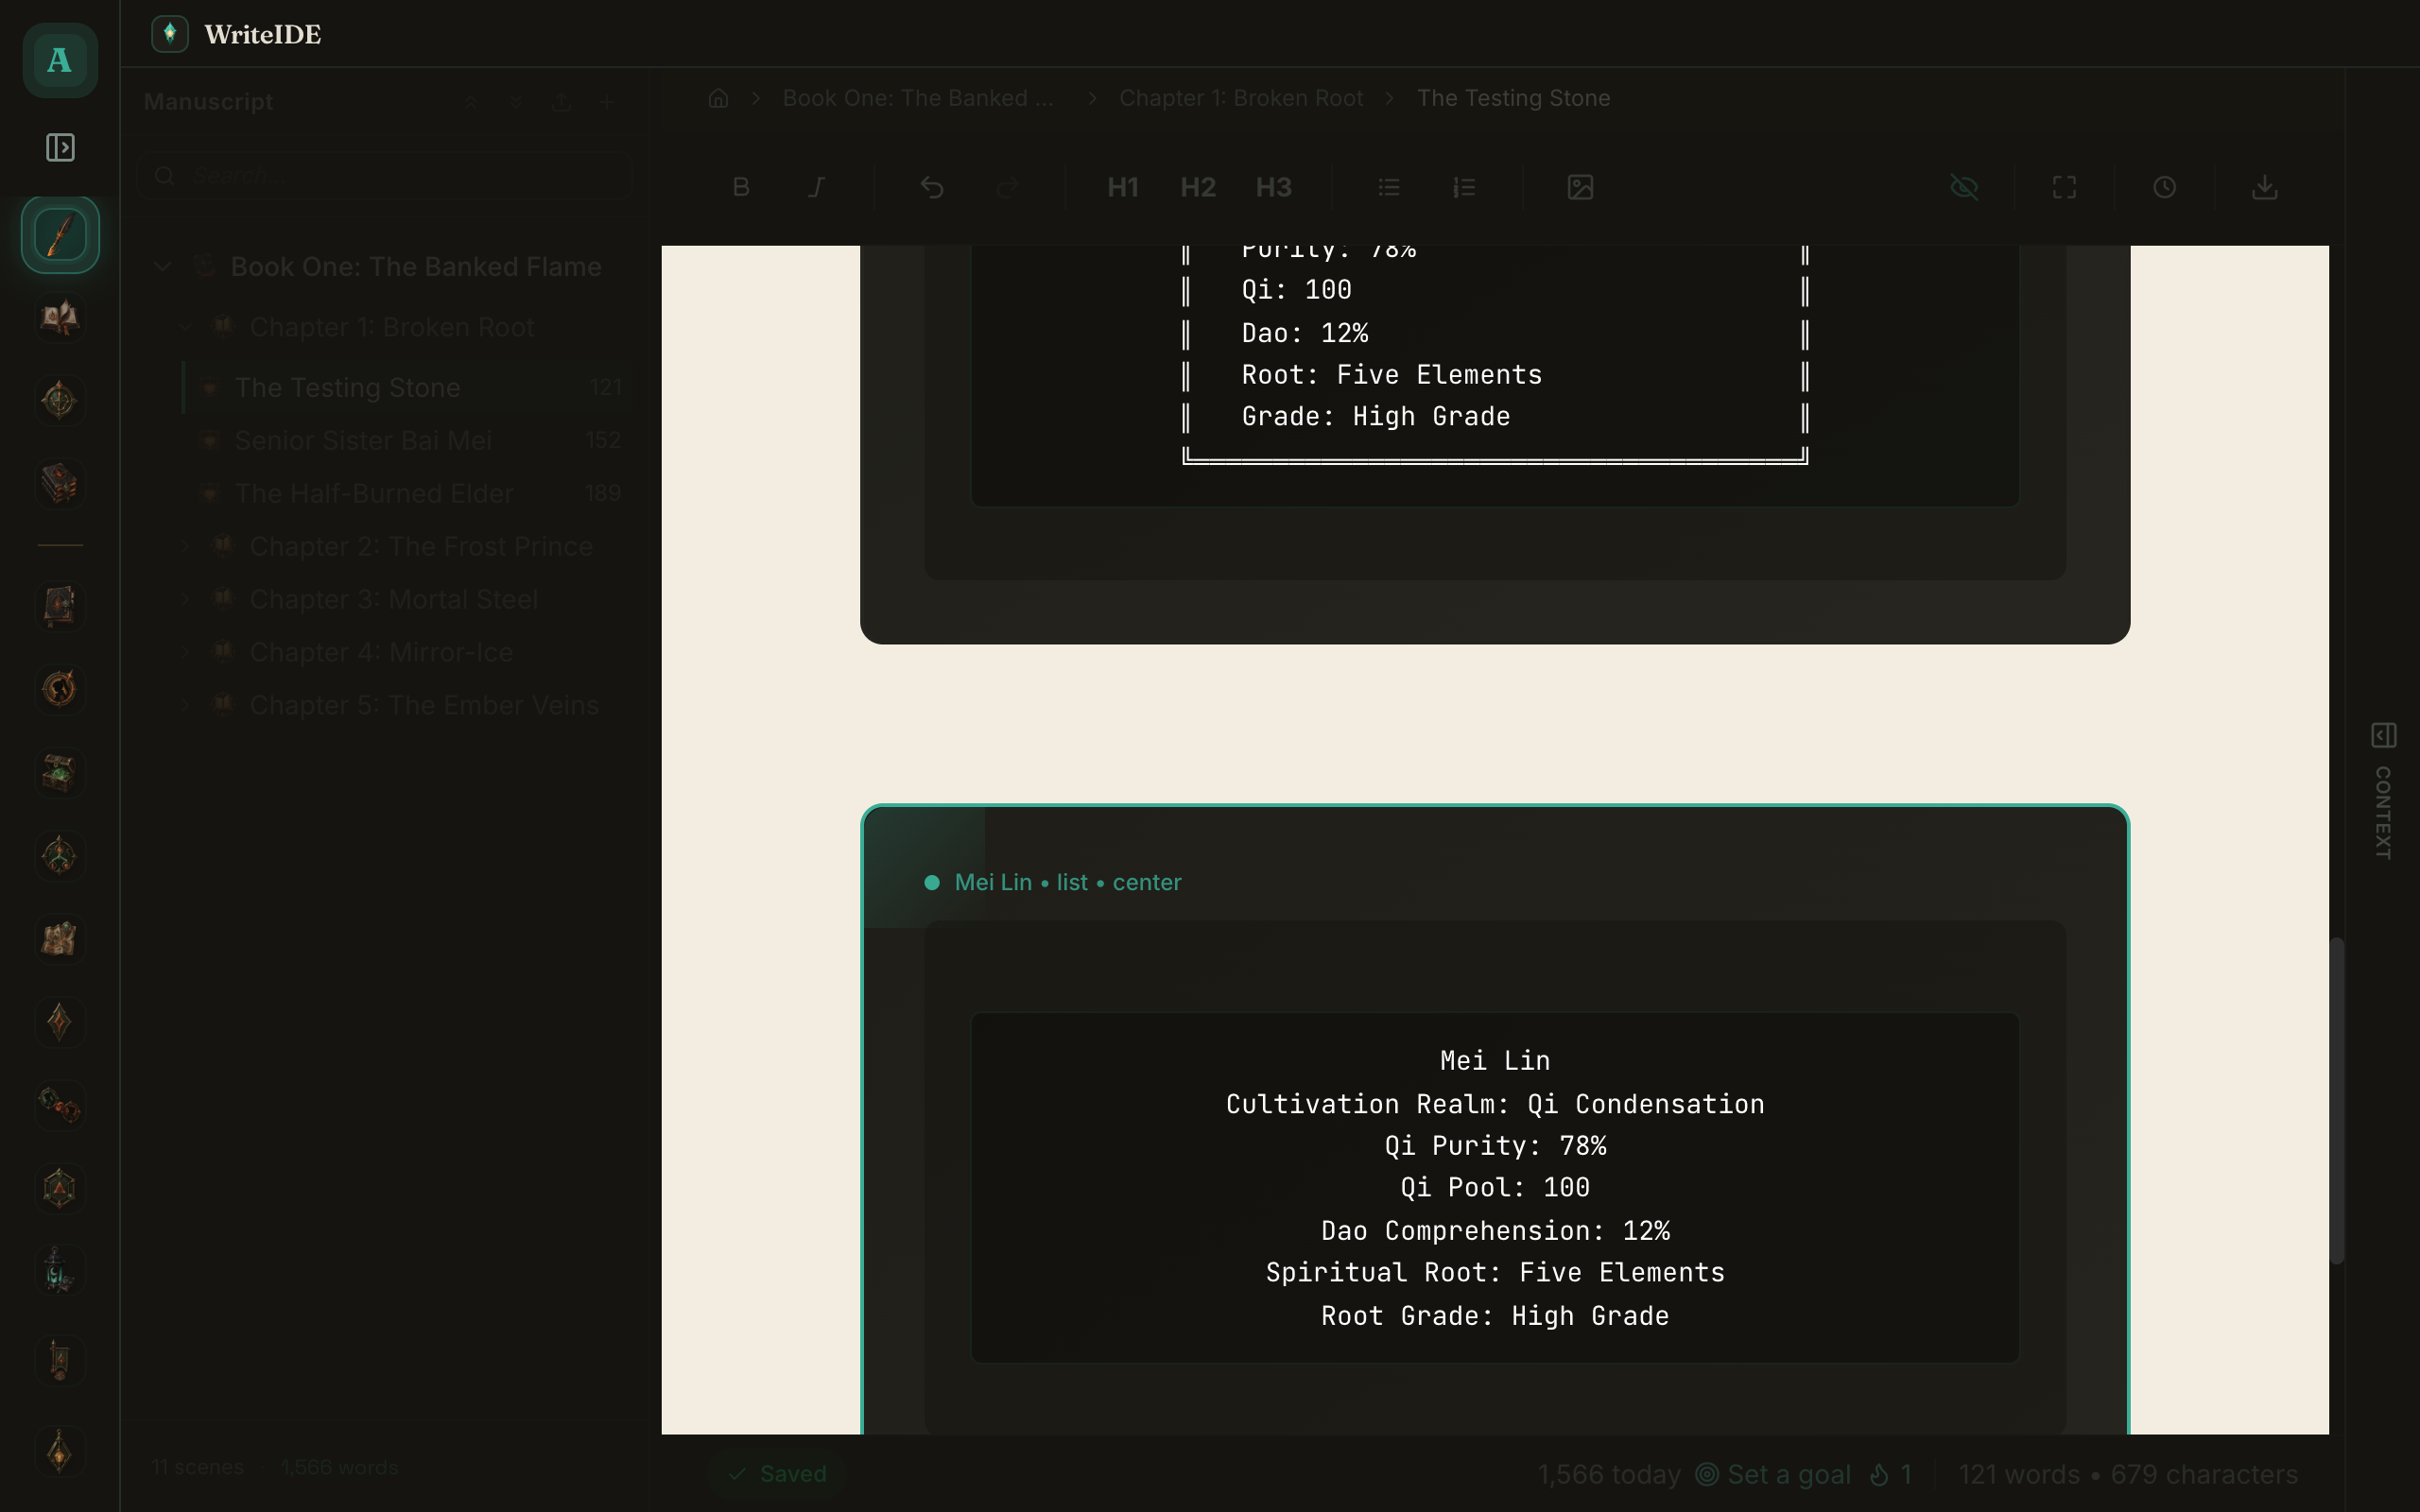
Task: Open version history clock icon
Action: tap(2164, 187)
